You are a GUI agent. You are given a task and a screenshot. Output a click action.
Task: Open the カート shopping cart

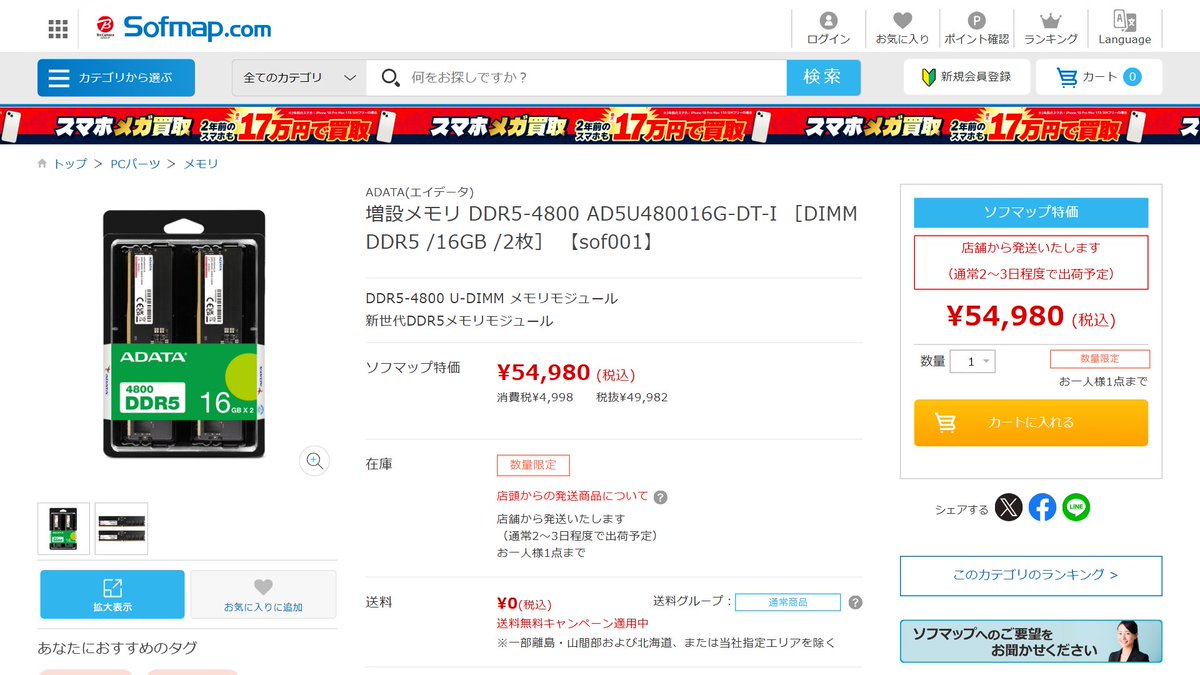coord(1099,77)
